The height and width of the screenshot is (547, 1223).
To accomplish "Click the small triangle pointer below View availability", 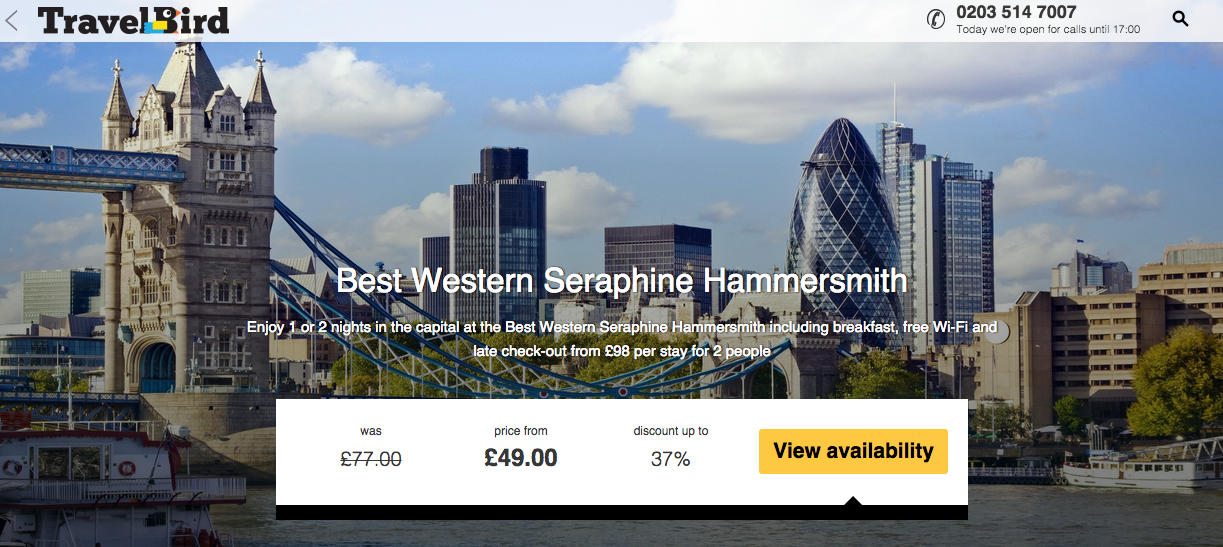I will [x=853, y=500].
